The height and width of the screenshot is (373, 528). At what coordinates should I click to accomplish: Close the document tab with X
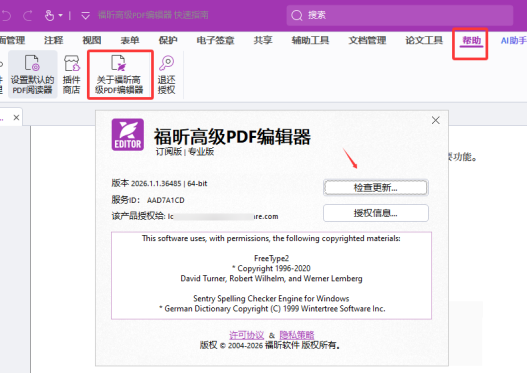[x=16, y=117]
